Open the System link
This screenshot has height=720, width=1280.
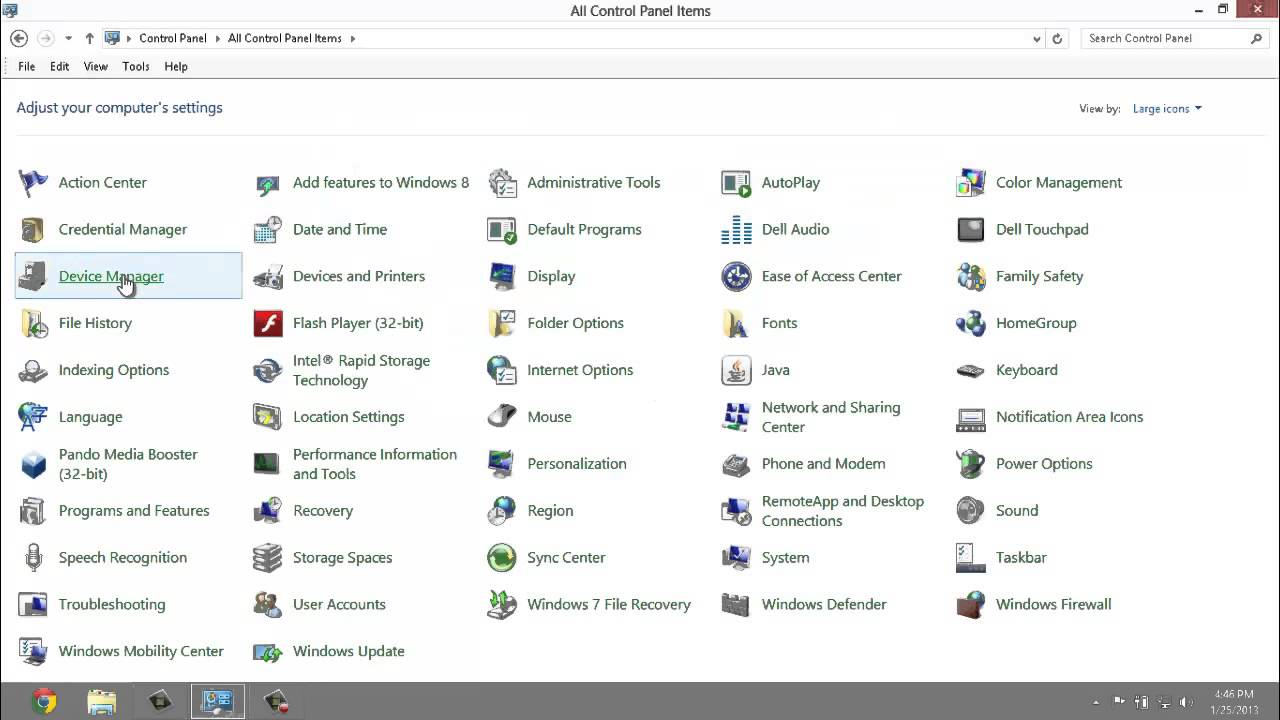(x=785, y=558)
